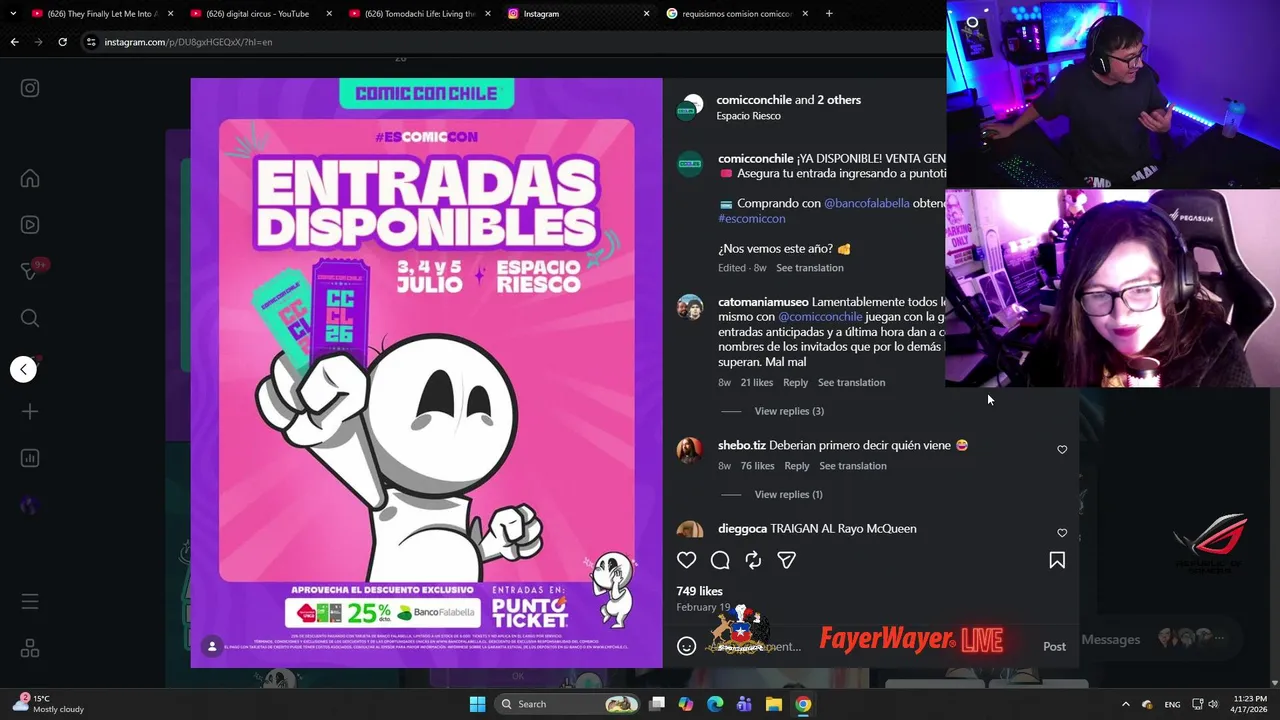The image size is (1280, 720).
Task: Click the comment bubble icon
Action: coord(720,560)
